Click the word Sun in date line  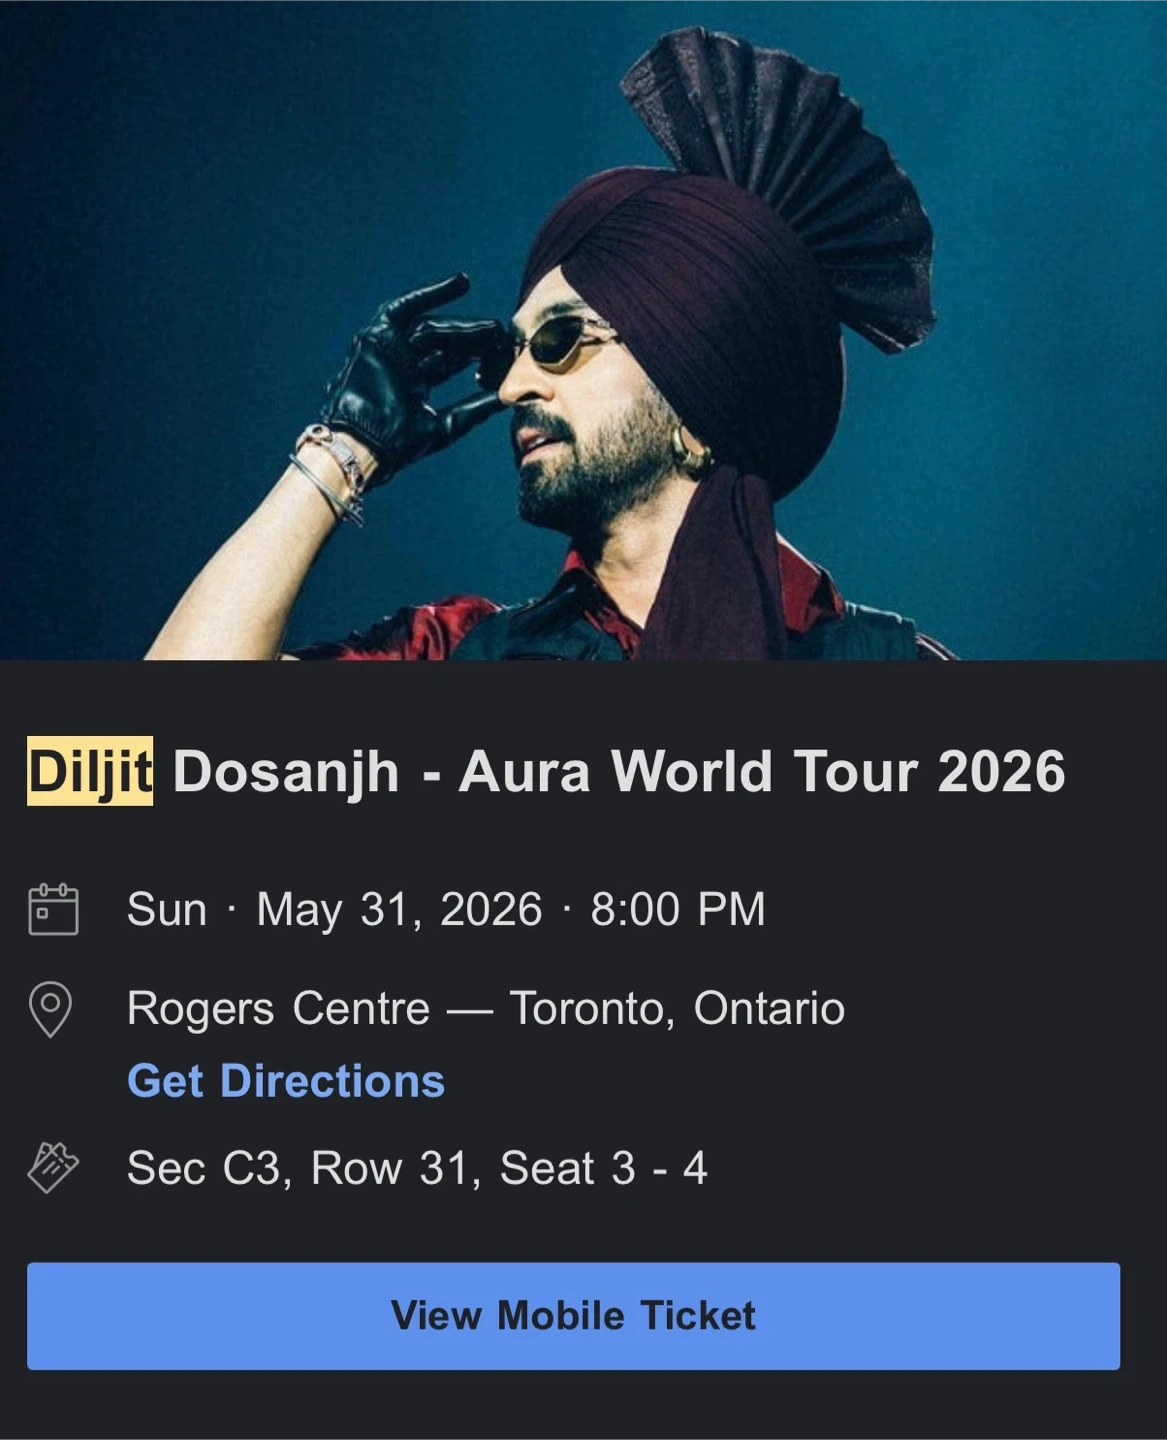point(167,909)
